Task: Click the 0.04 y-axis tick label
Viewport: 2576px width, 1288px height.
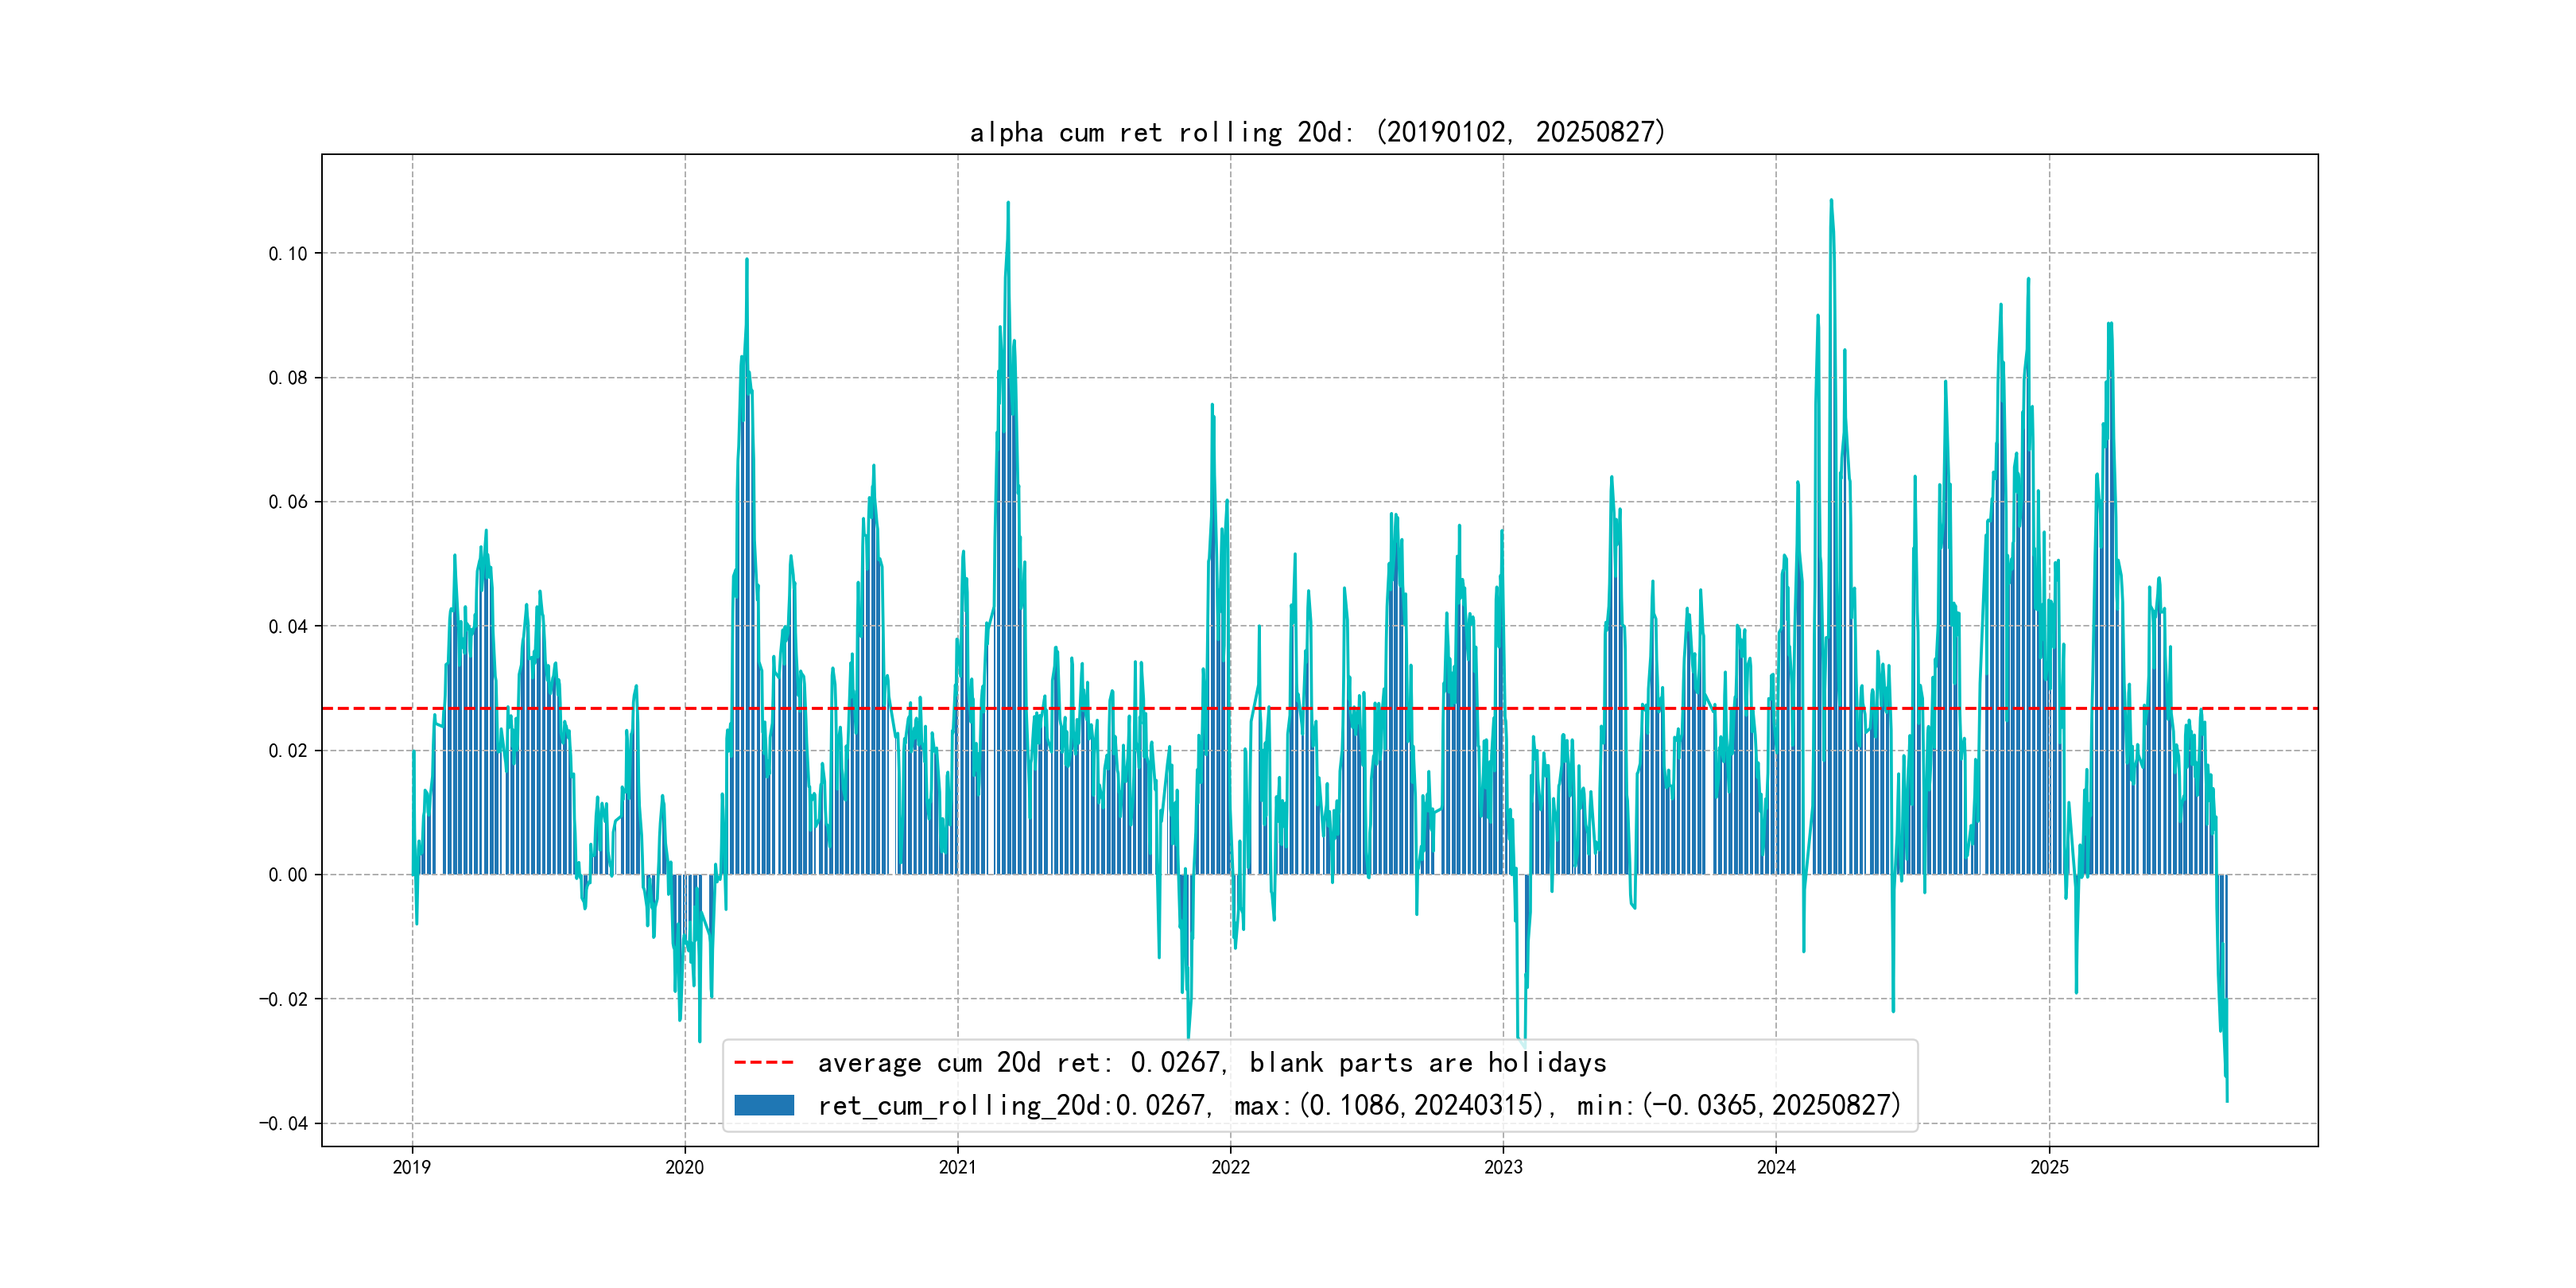Action: (x=288, y=627)
